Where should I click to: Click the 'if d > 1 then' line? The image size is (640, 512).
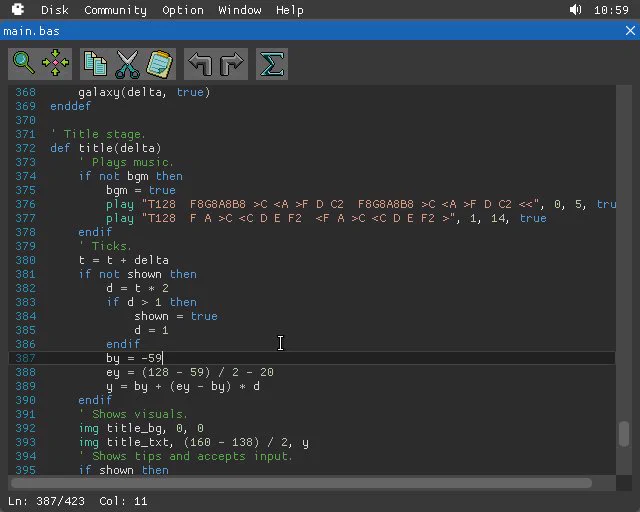[x=151, y=302]
